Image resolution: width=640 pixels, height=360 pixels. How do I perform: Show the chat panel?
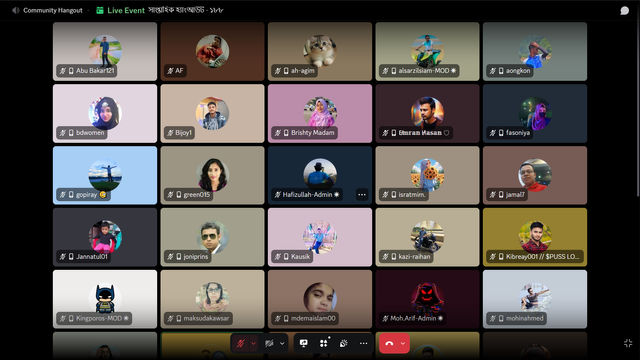[624, 11]
